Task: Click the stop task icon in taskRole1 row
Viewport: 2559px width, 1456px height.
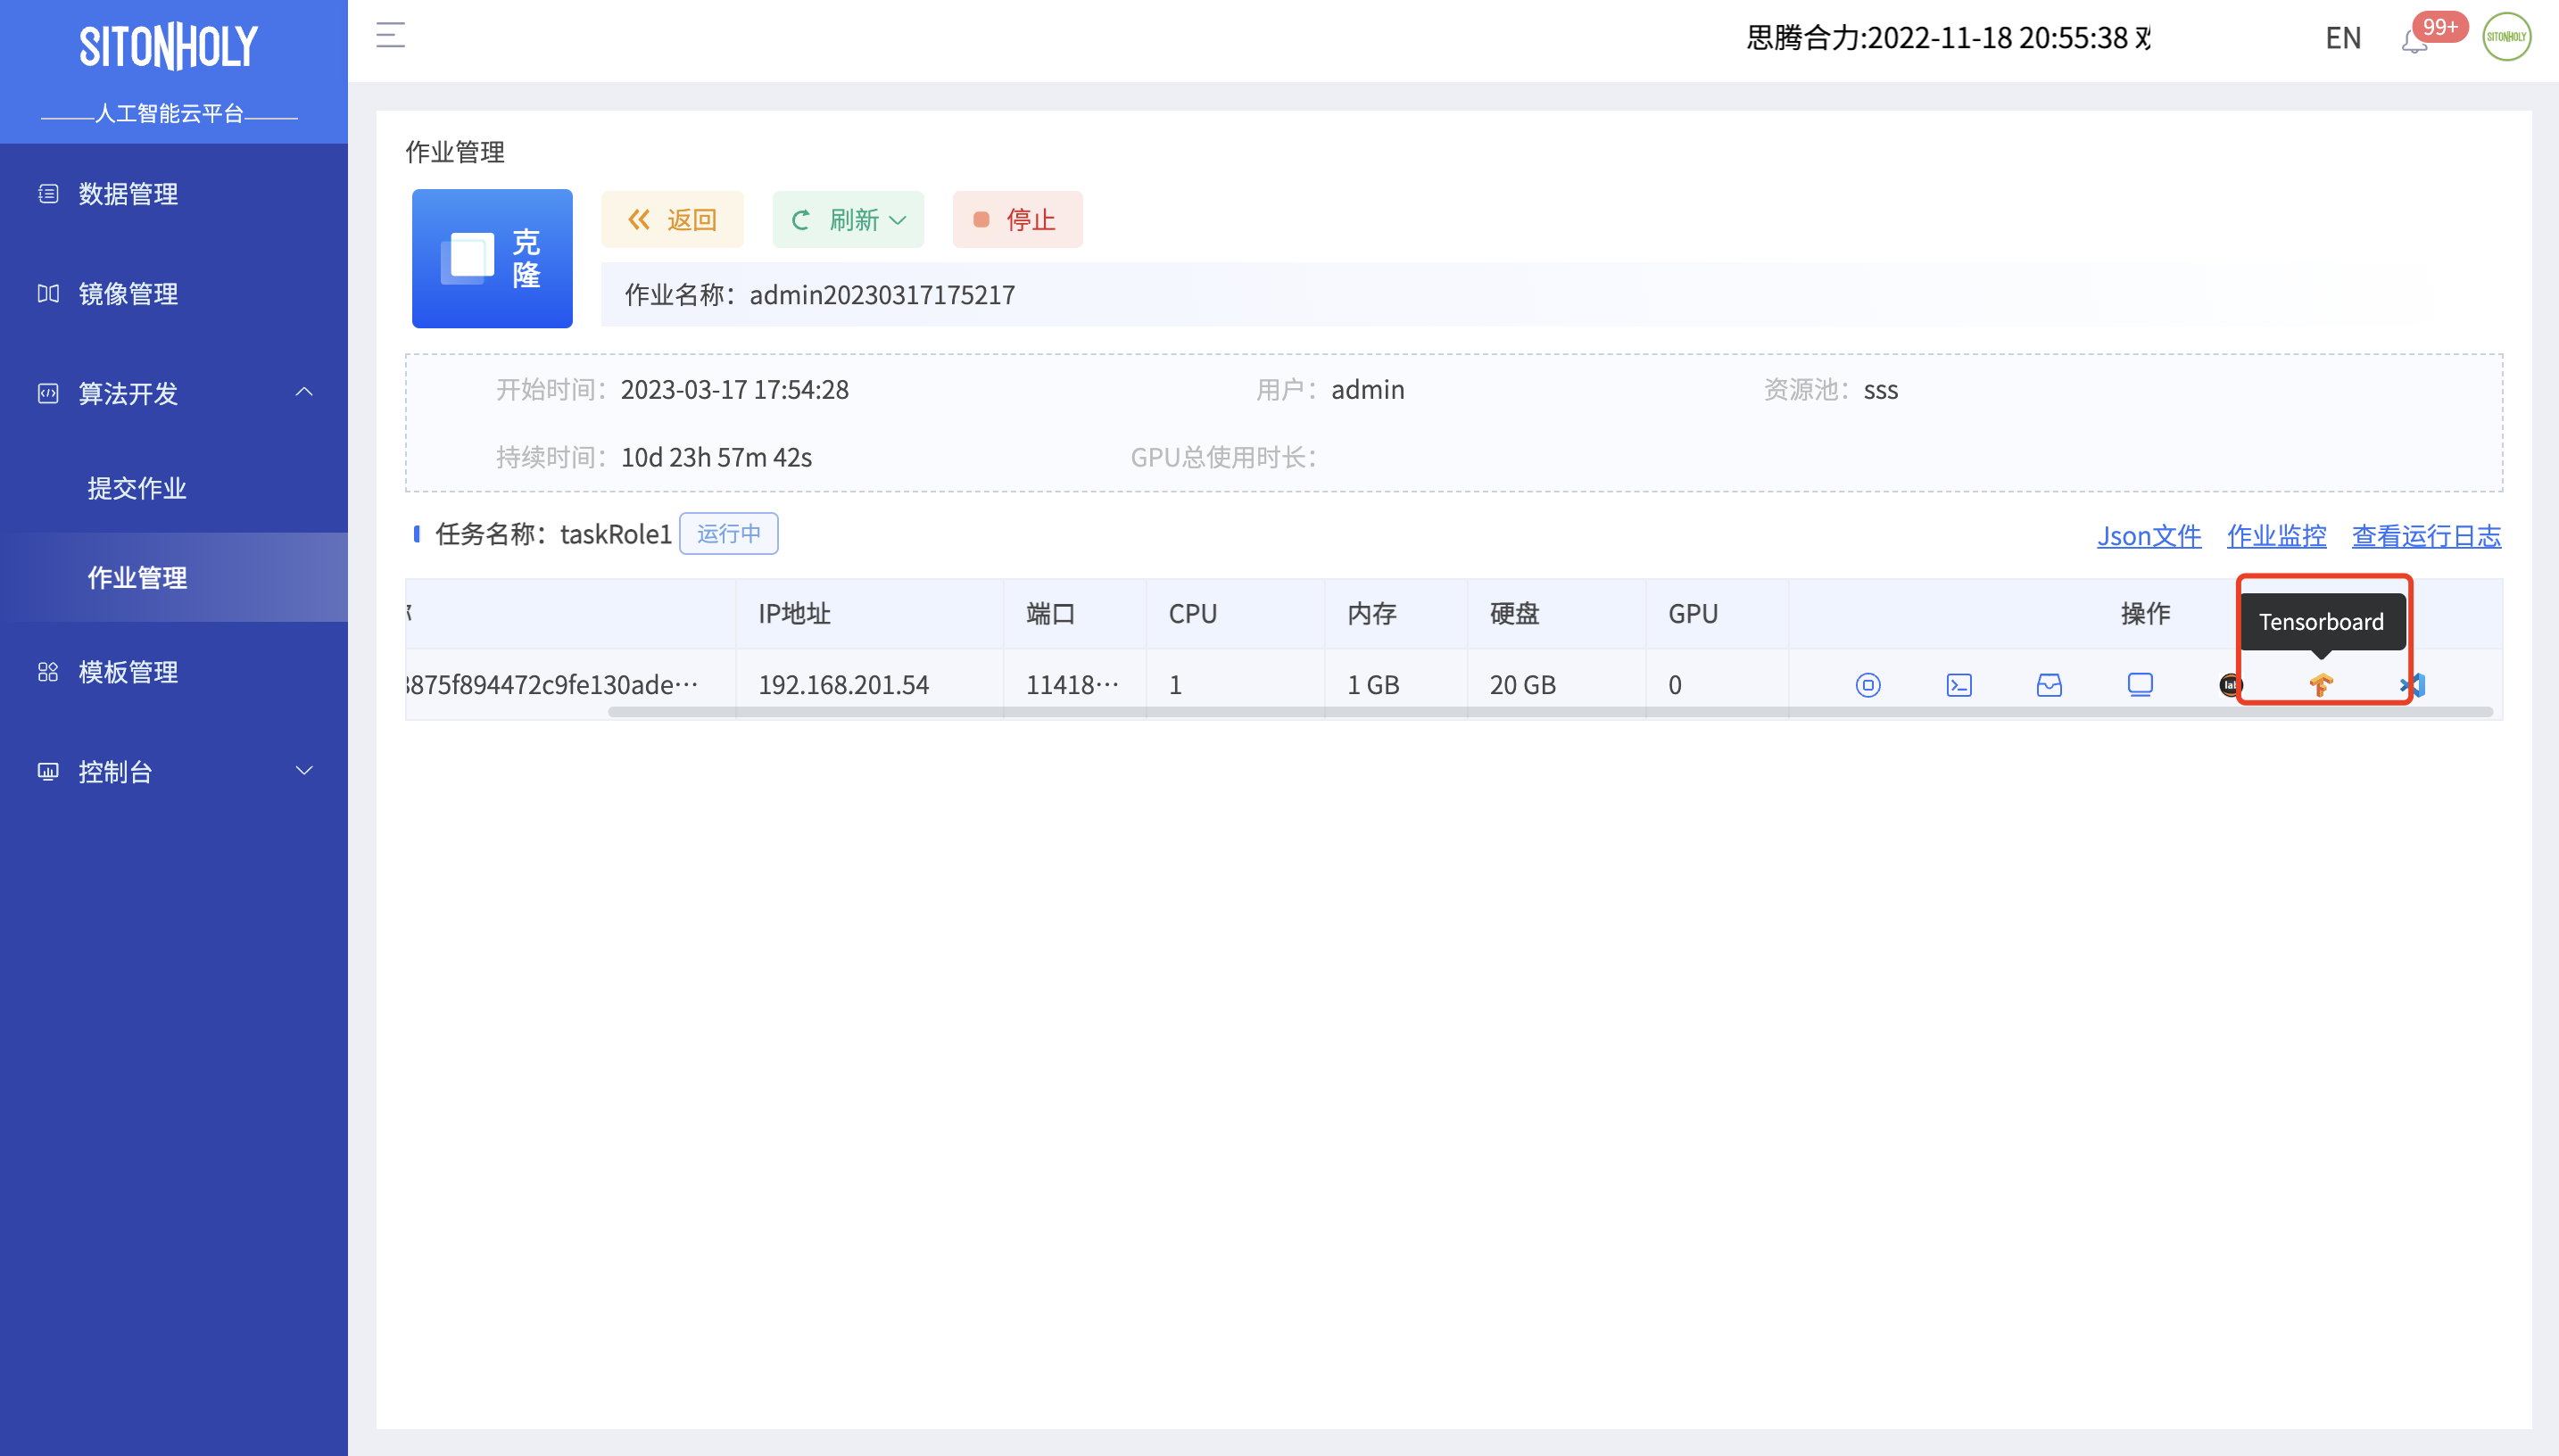Action: coord(1867,685)
